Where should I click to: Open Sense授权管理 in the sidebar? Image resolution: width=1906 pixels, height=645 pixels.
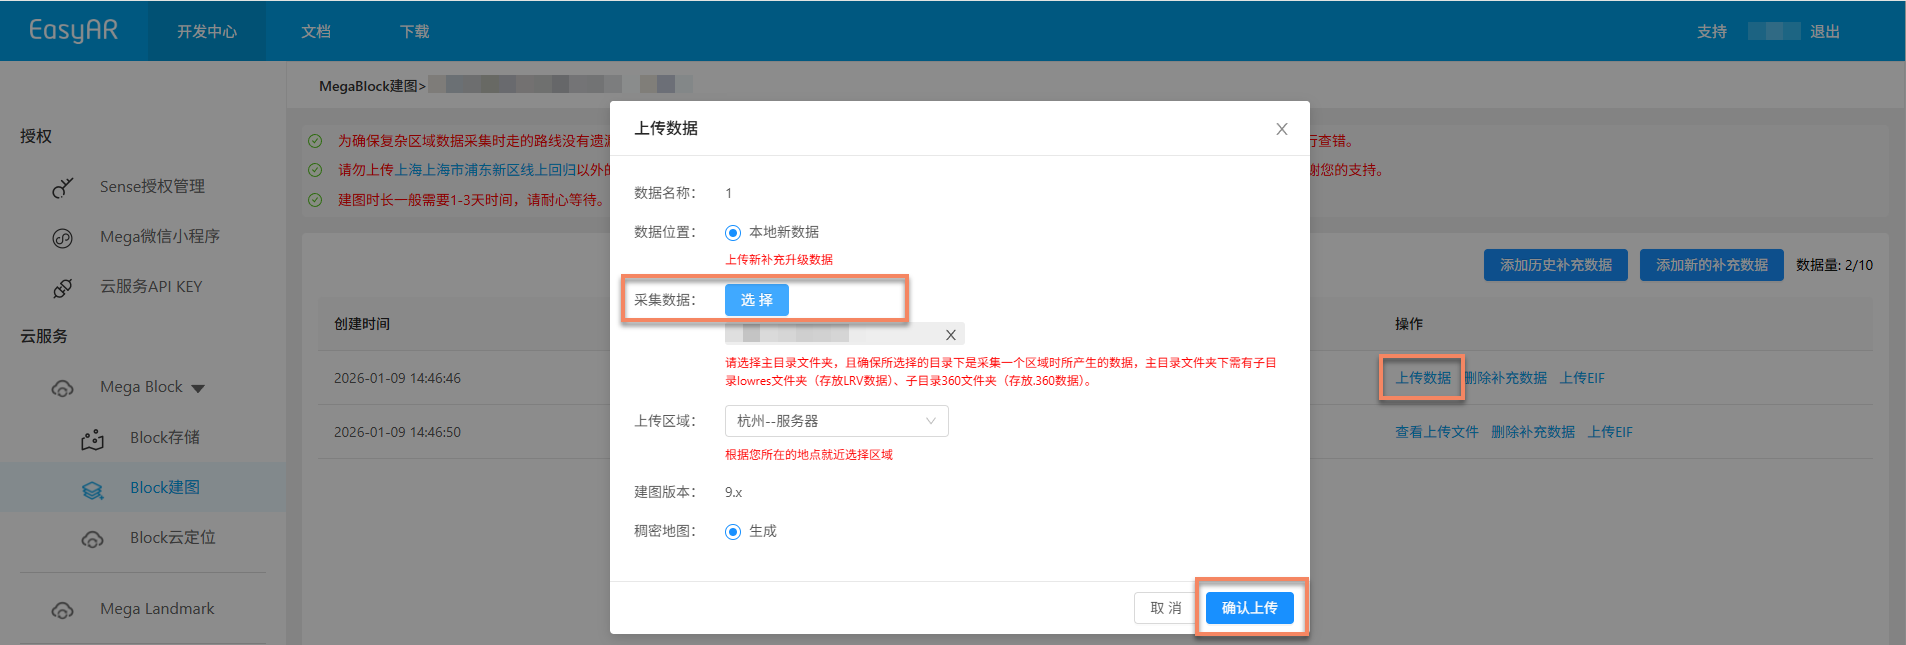(x=152, y=187)
